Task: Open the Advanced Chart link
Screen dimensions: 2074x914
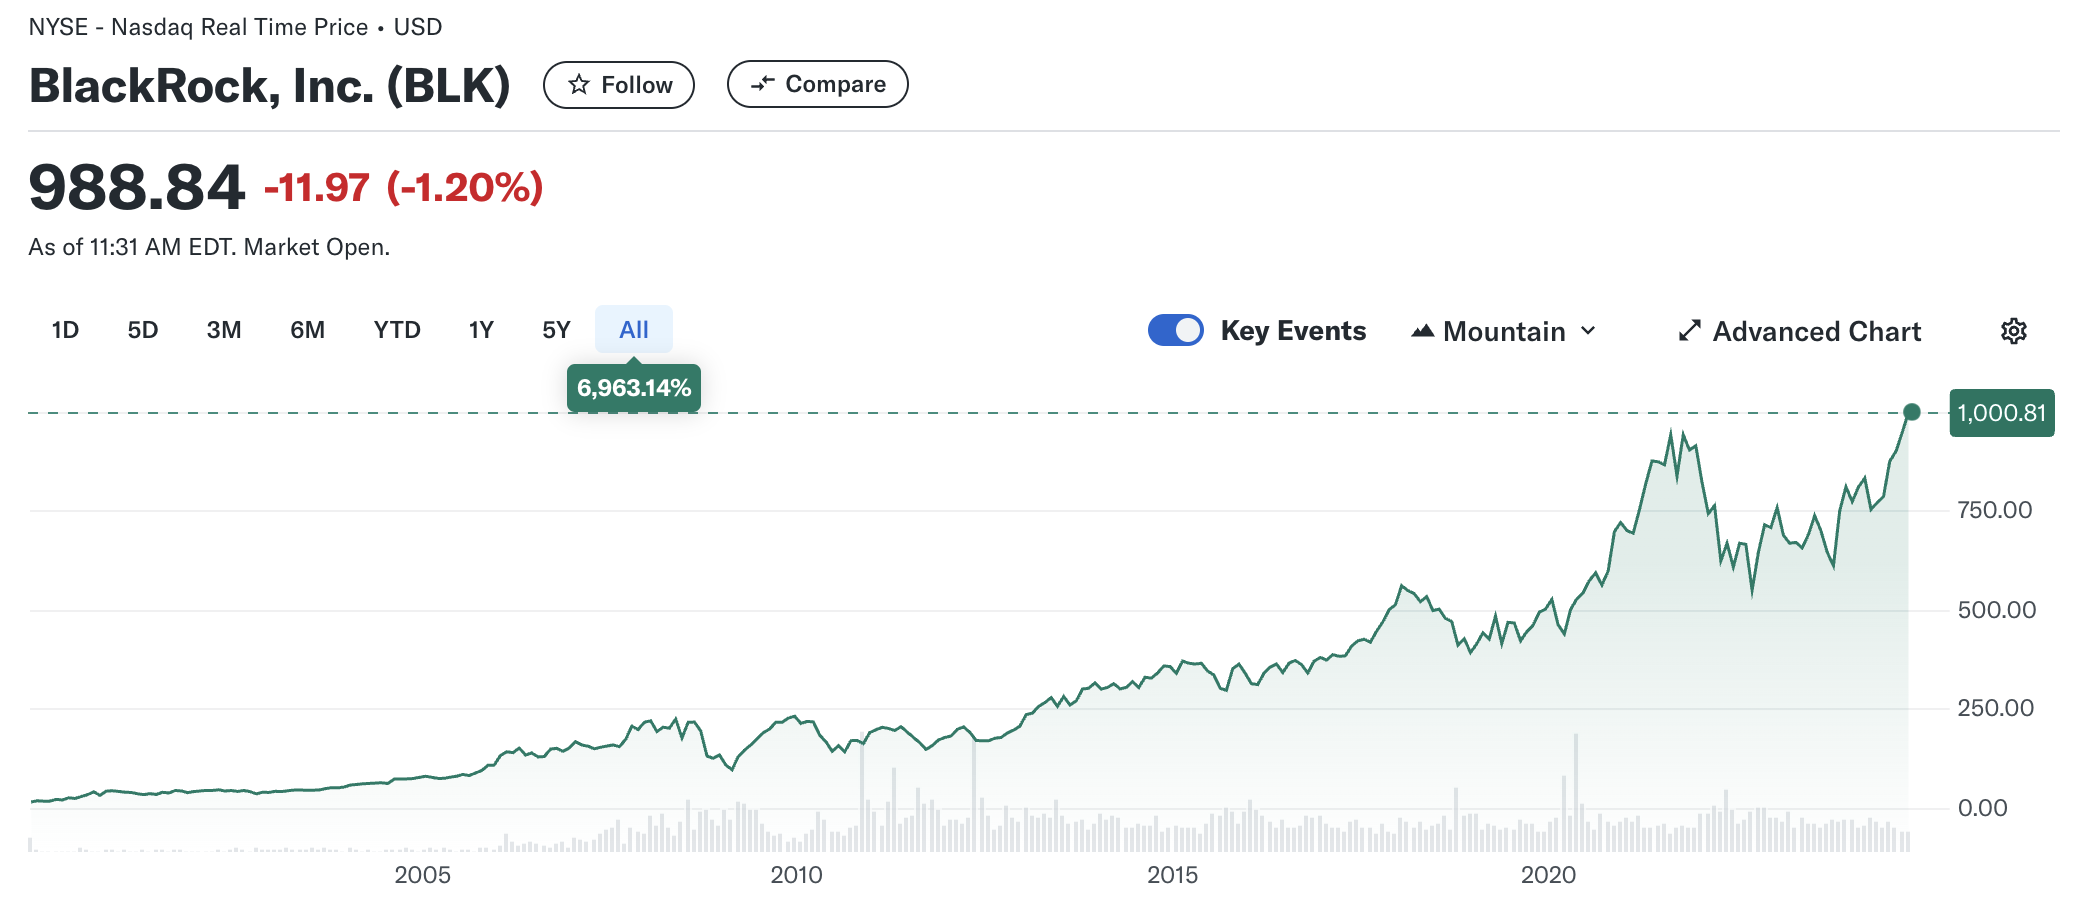Action: click(x=1800, y=331)
